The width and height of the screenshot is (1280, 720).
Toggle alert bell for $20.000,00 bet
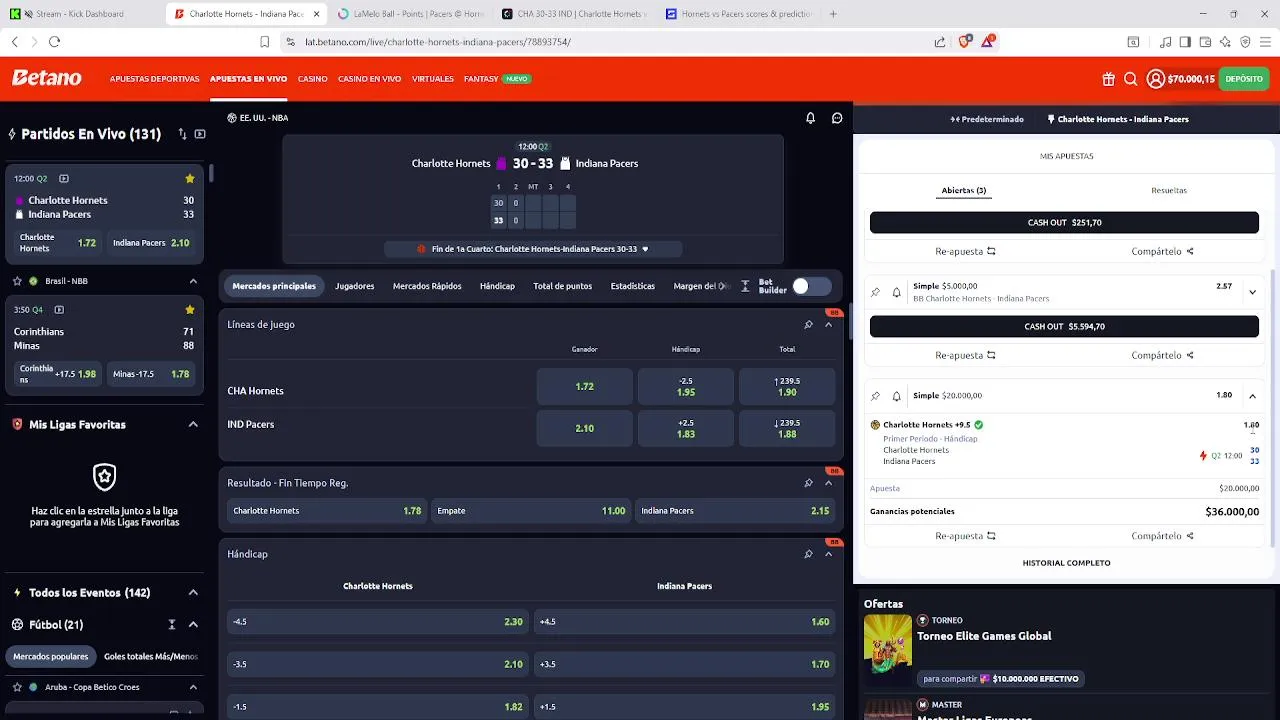(x=896, y=396)
